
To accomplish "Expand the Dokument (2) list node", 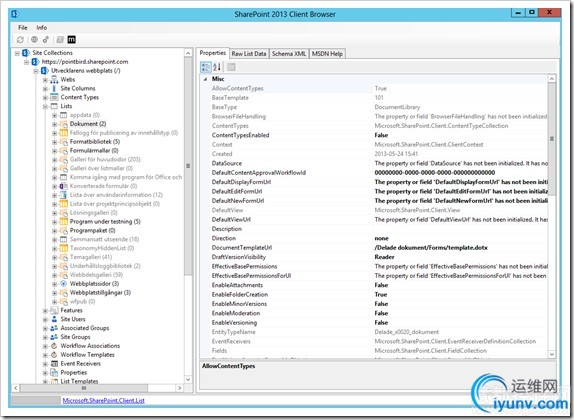I will click(x=54, y=124).
